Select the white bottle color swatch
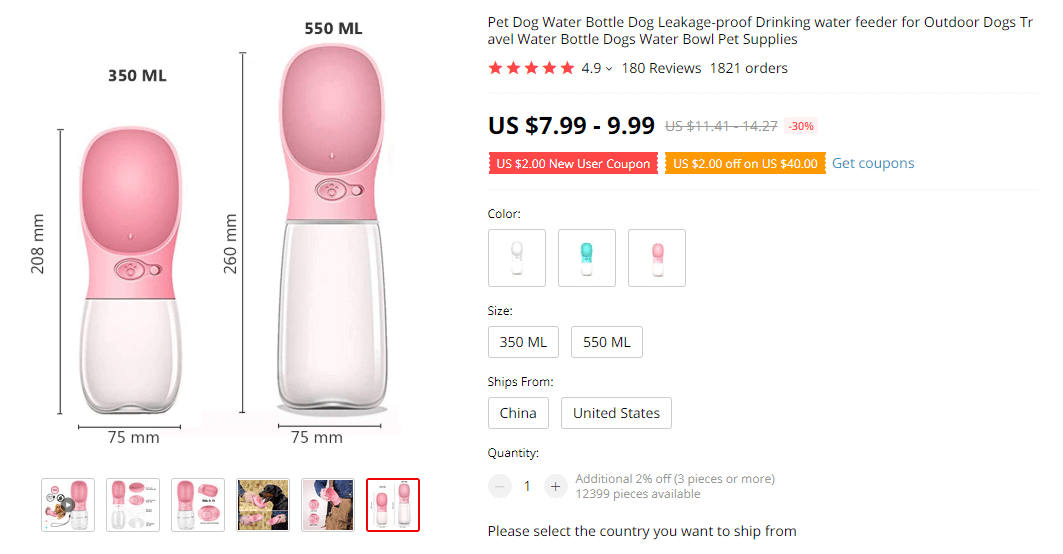 click(x=517, y=258)
